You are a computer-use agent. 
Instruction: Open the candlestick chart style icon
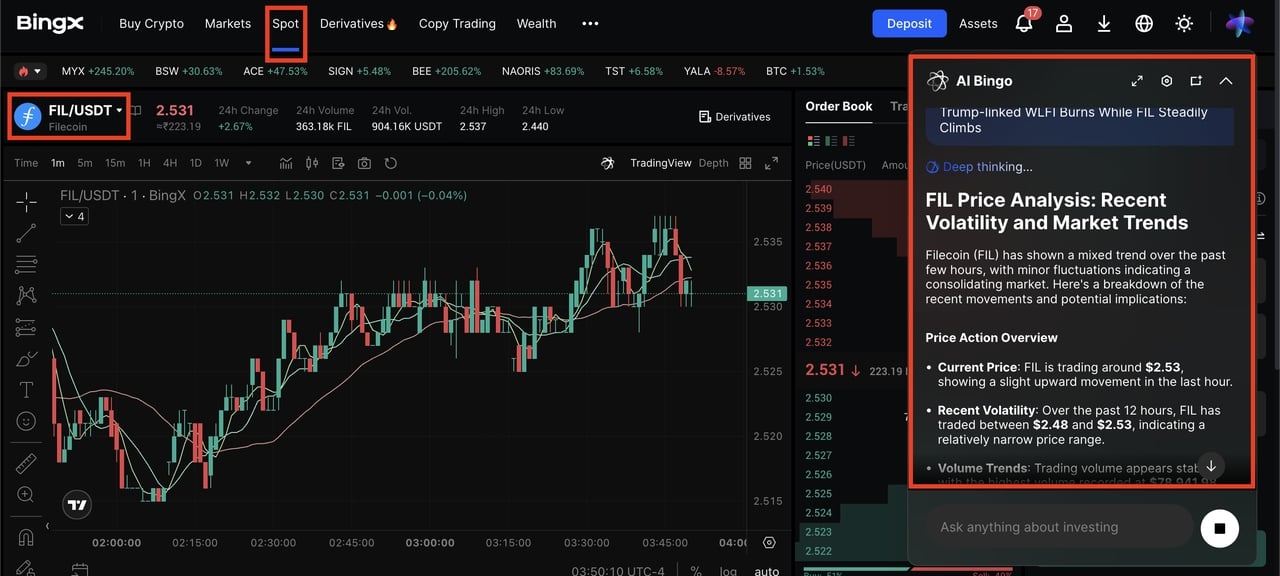[x=312, y=163]
